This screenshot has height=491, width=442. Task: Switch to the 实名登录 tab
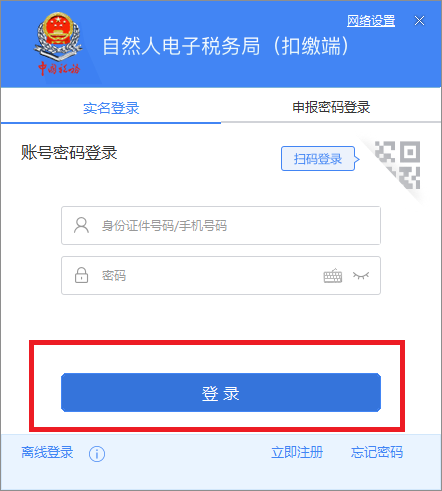pos(111,108)
